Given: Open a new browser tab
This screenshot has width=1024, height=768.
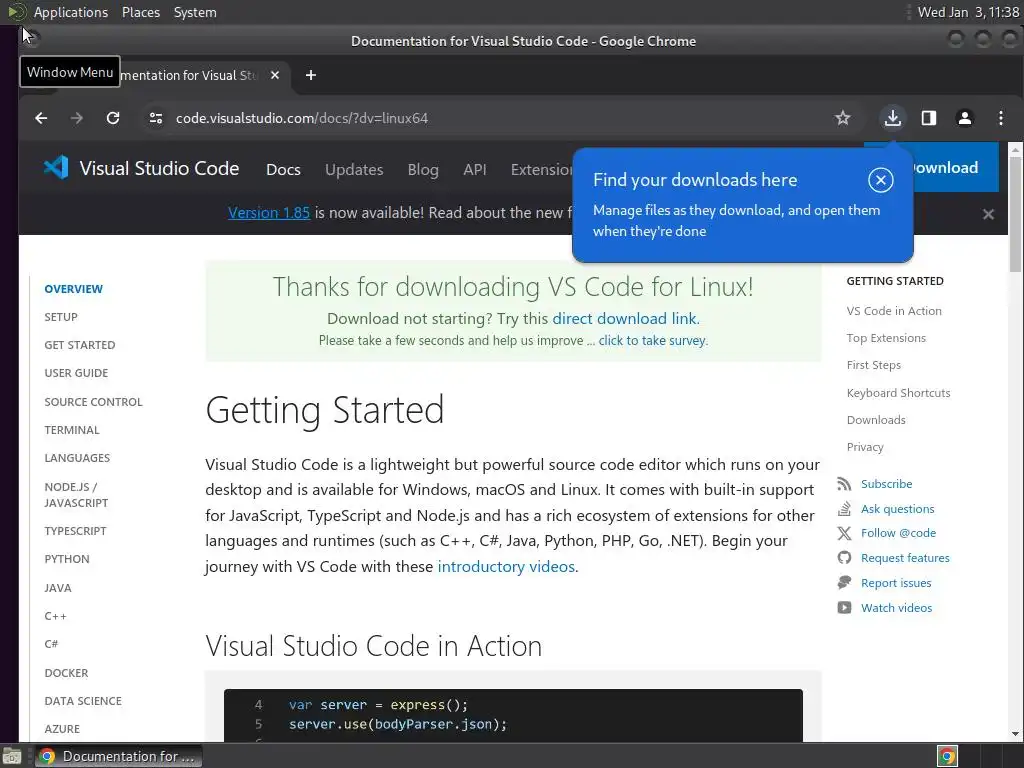Looking at the screenshot, I should pos(311,75).
